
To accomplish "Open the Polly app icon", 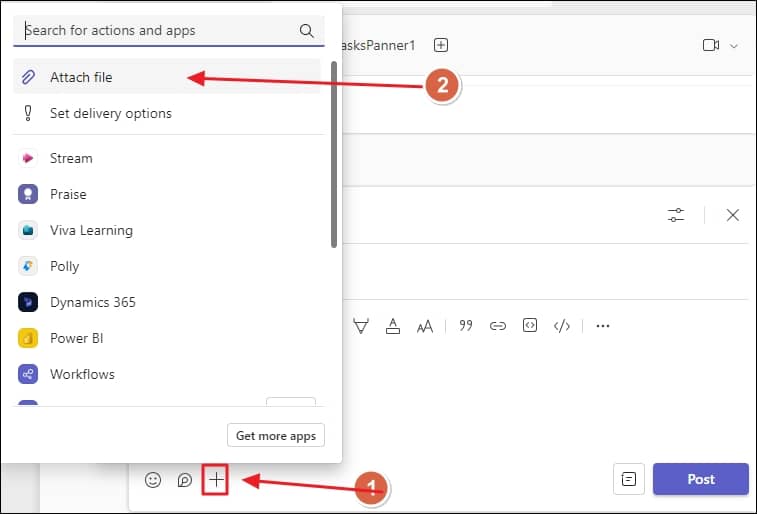I will tap(28, 266).
